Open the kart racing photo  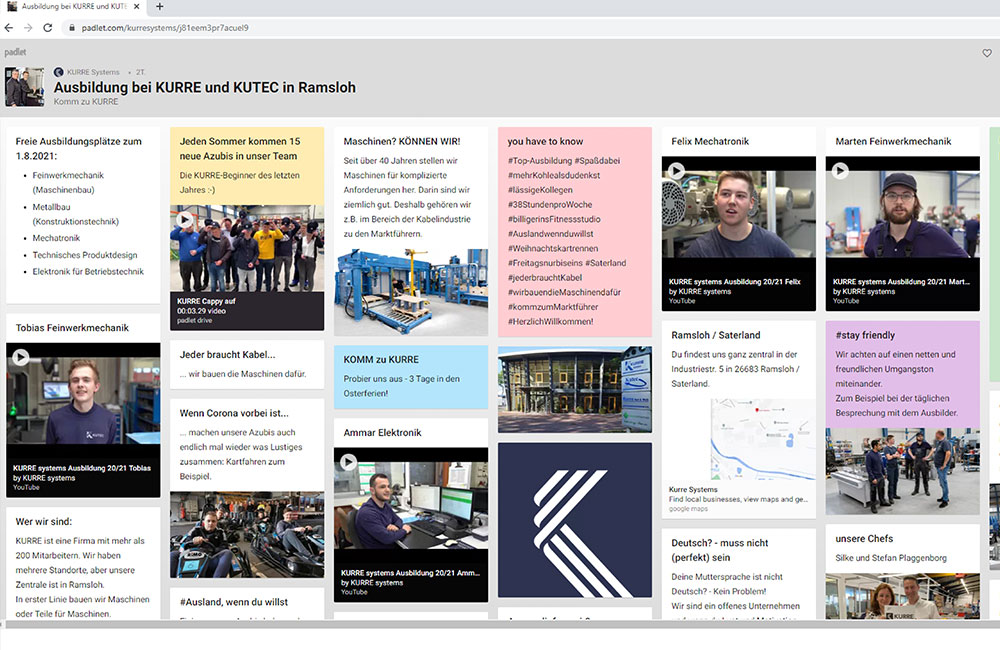[x=247, y=535]
